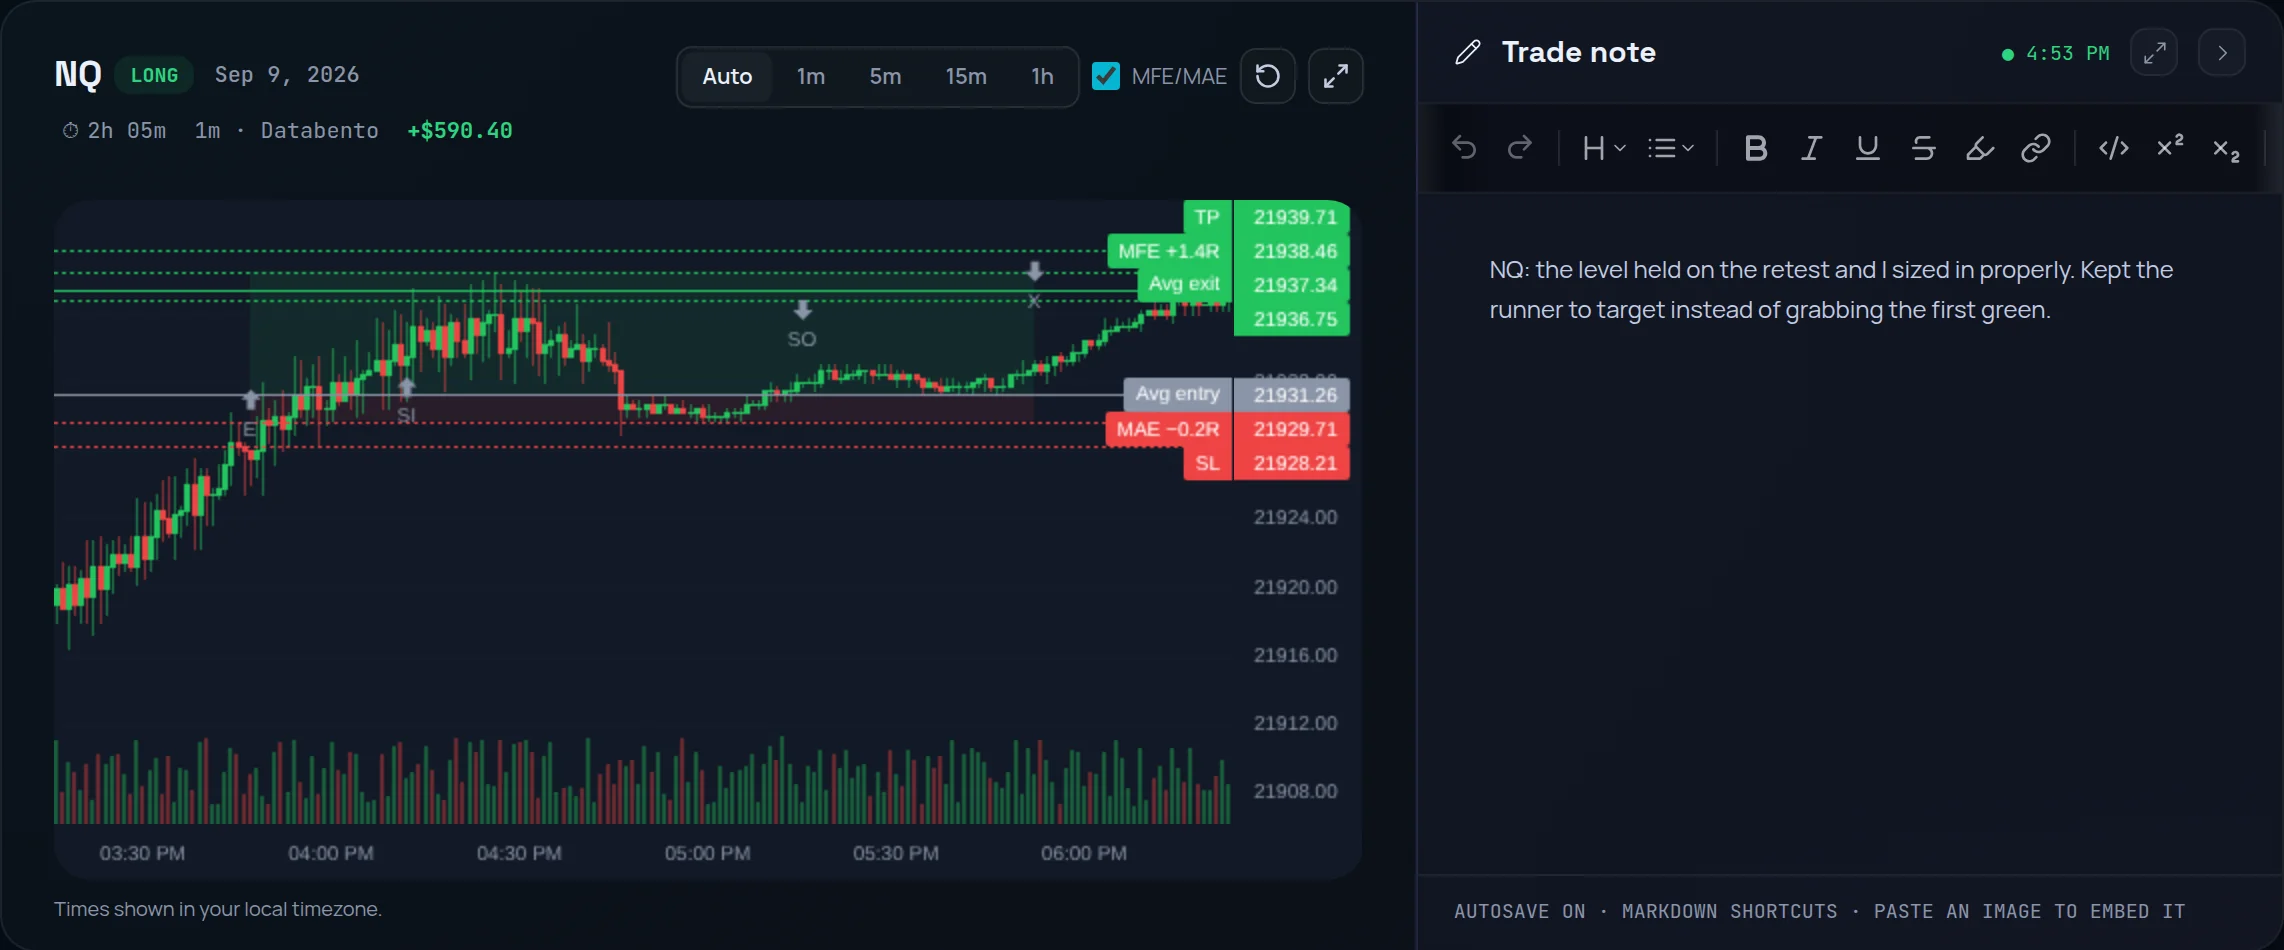Screen dimensions: 2284x950
Task: Switch to the 5m timeframe
Action: [x=885, y=76]
